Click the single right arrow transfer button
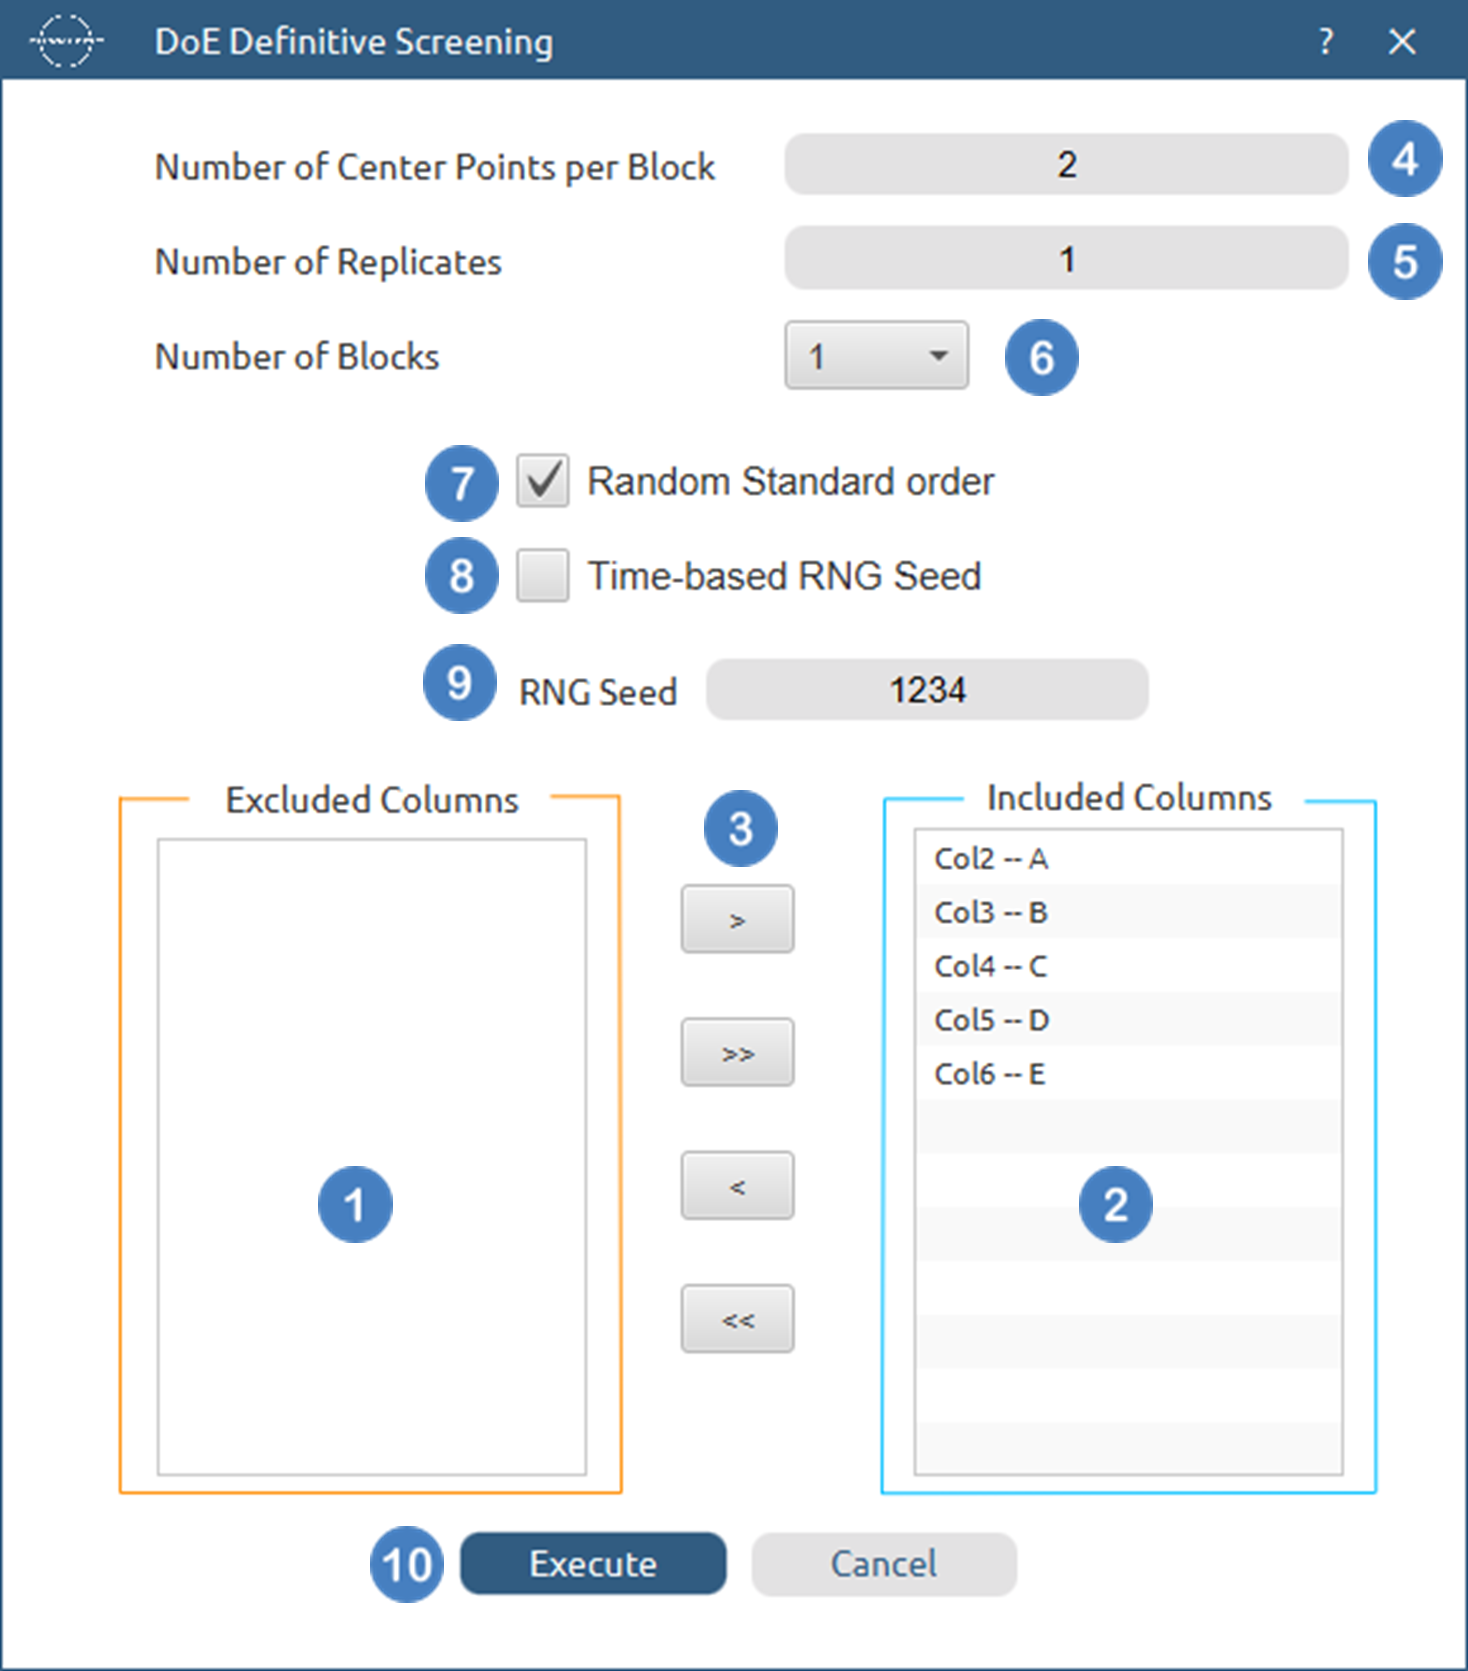Image resolution: width=1468 pixels, height=1671 pixels. coord(737,918)
